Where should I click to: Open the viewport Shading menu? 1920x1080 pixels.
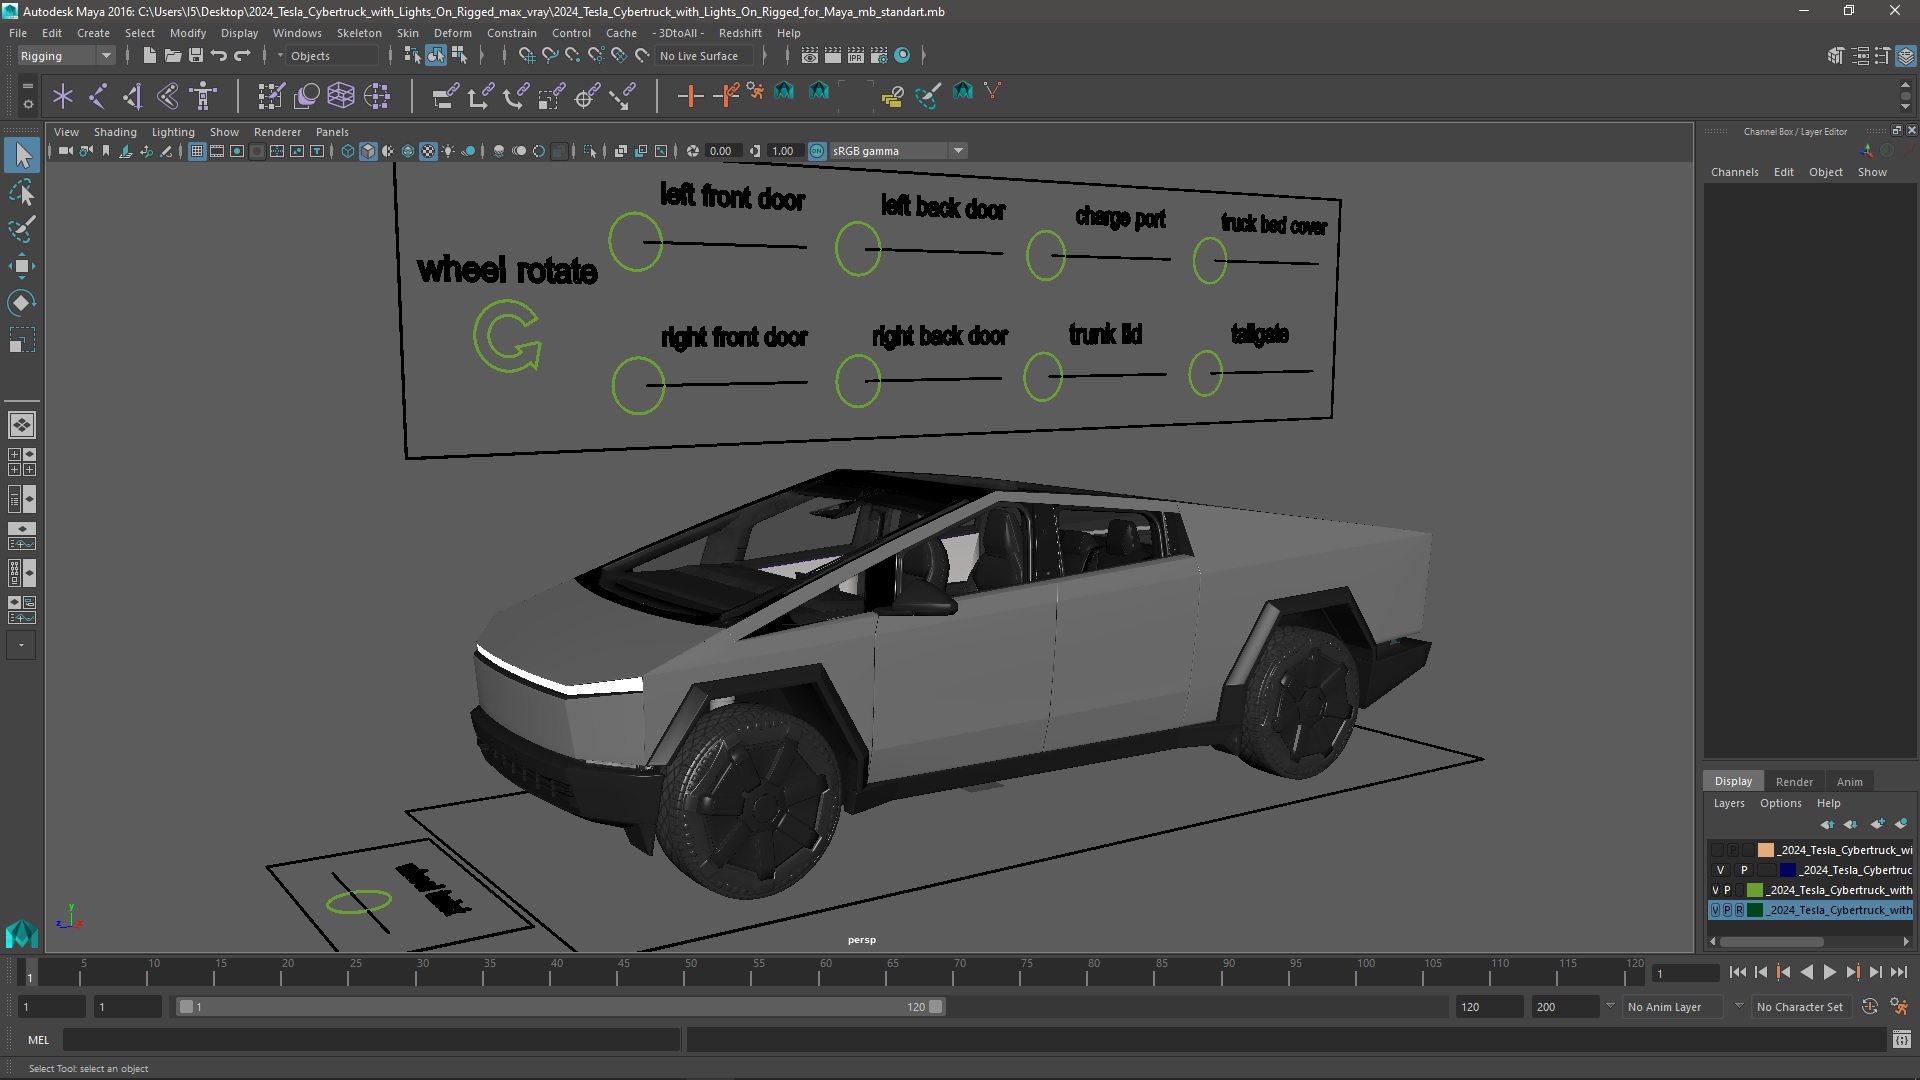tap(115, 132)
